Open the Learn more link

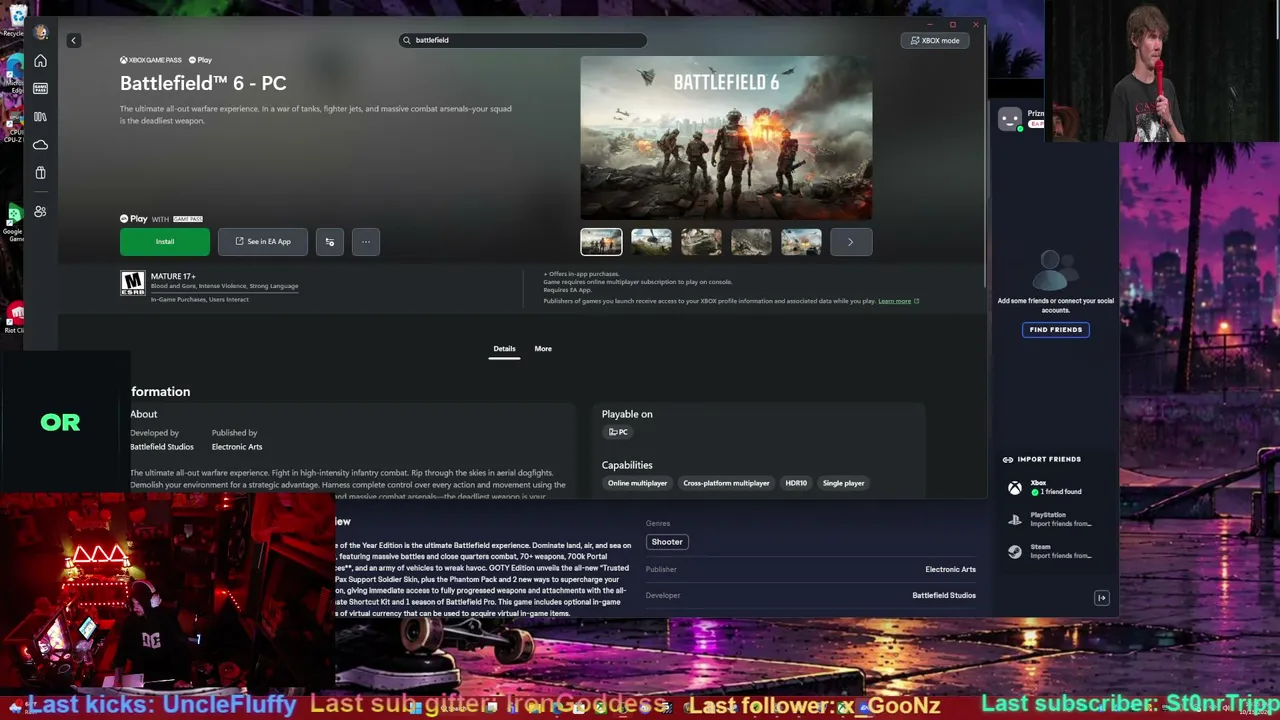pyautogui.click(x=898, y=301)
